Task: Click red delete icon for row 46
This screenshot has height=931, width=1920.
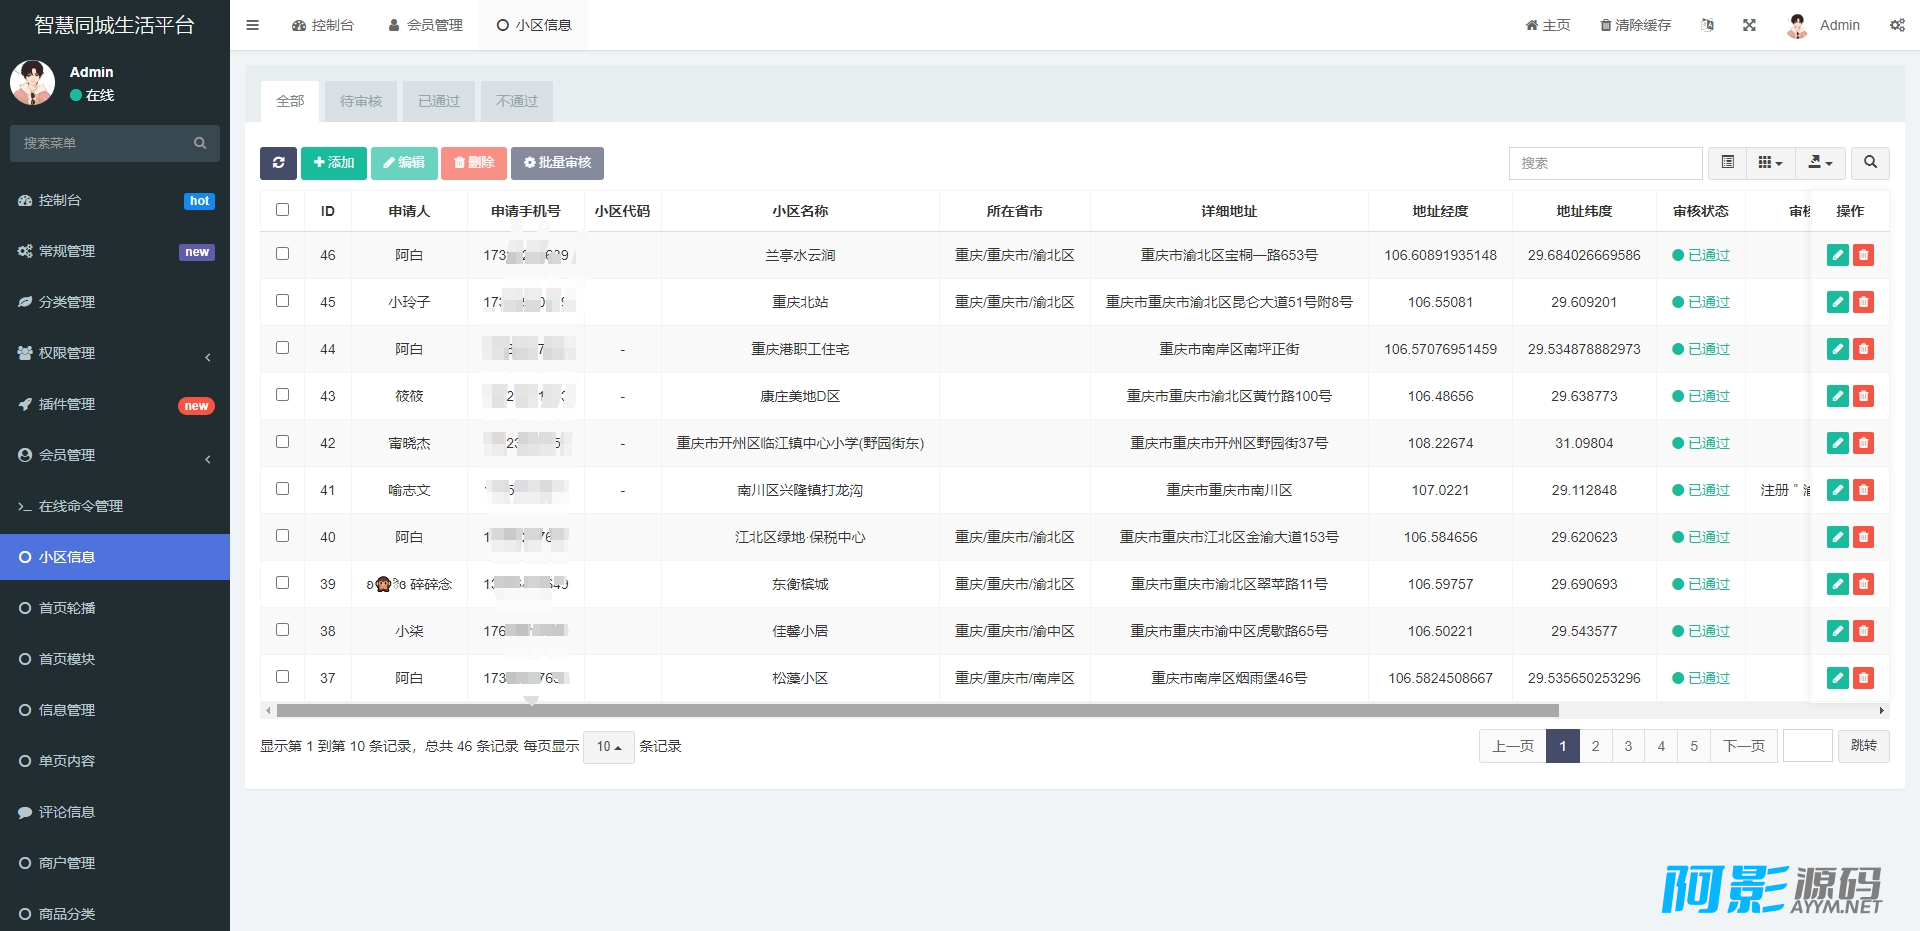Action: pyautogui.click(x=1863, y=255)
